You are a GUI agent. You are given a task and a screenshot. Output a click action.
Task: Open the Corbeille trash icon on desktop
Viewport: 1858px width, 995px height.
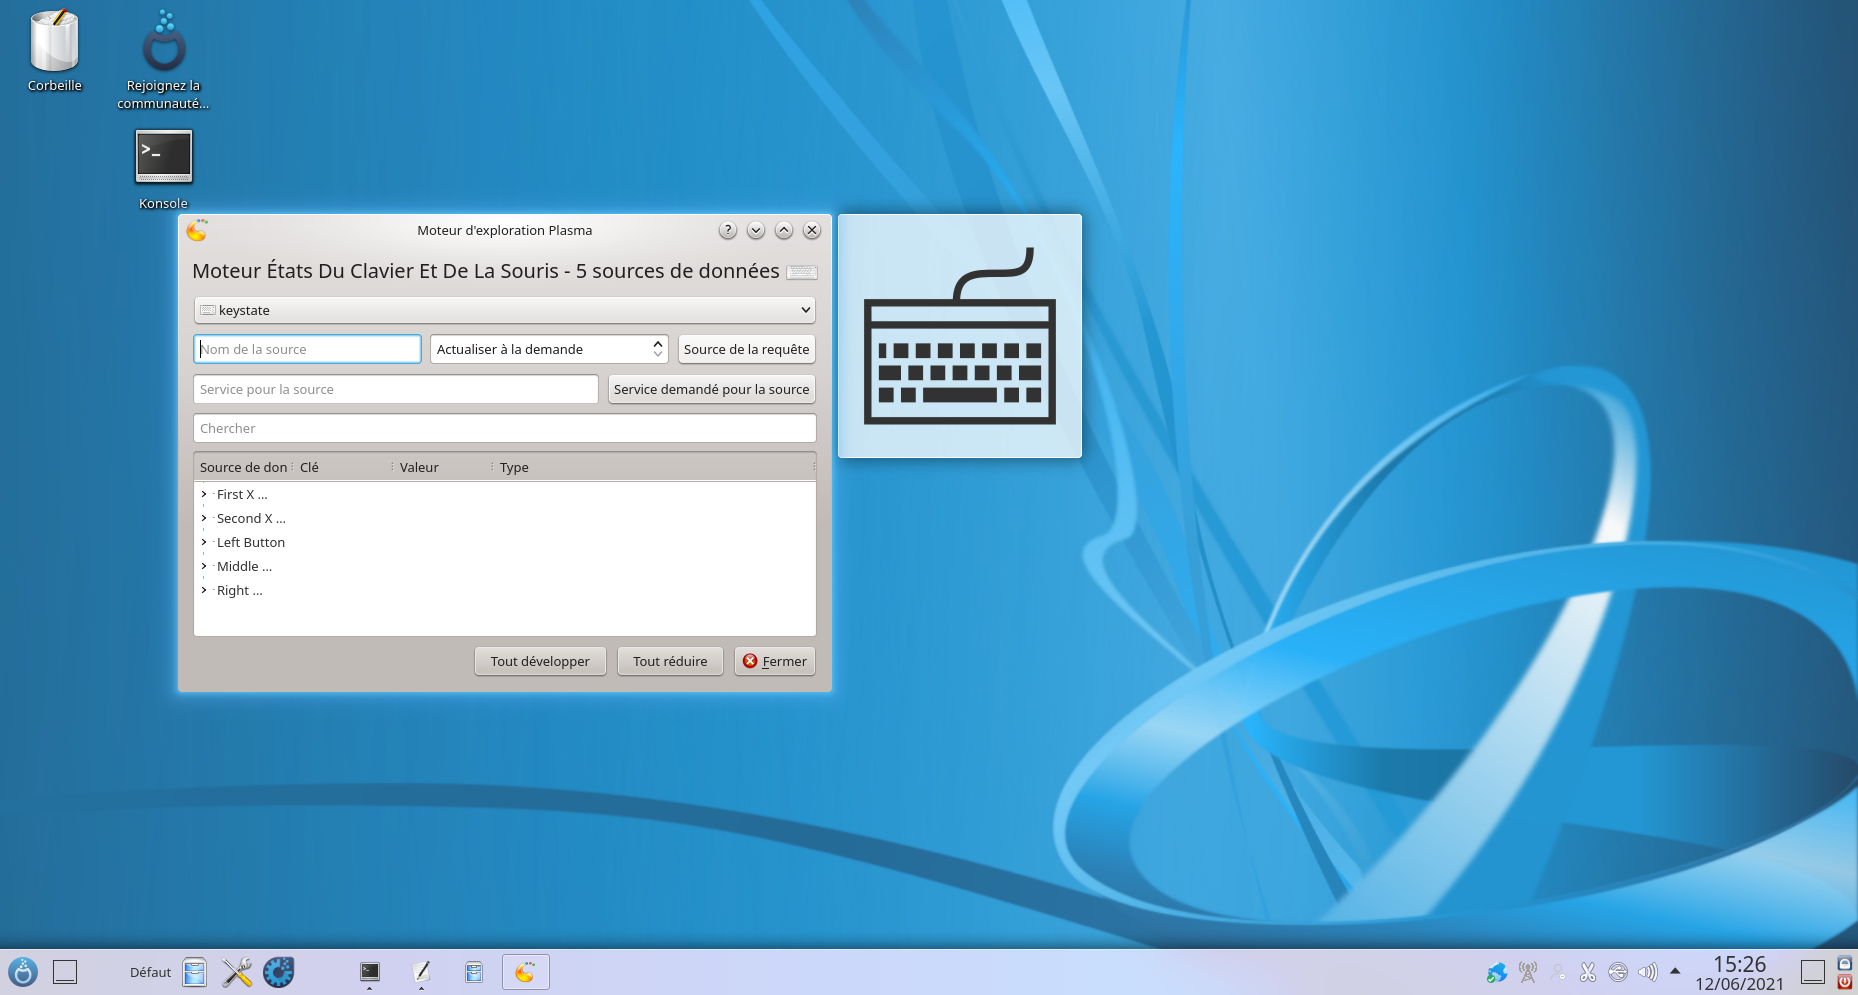coord(54,43)
